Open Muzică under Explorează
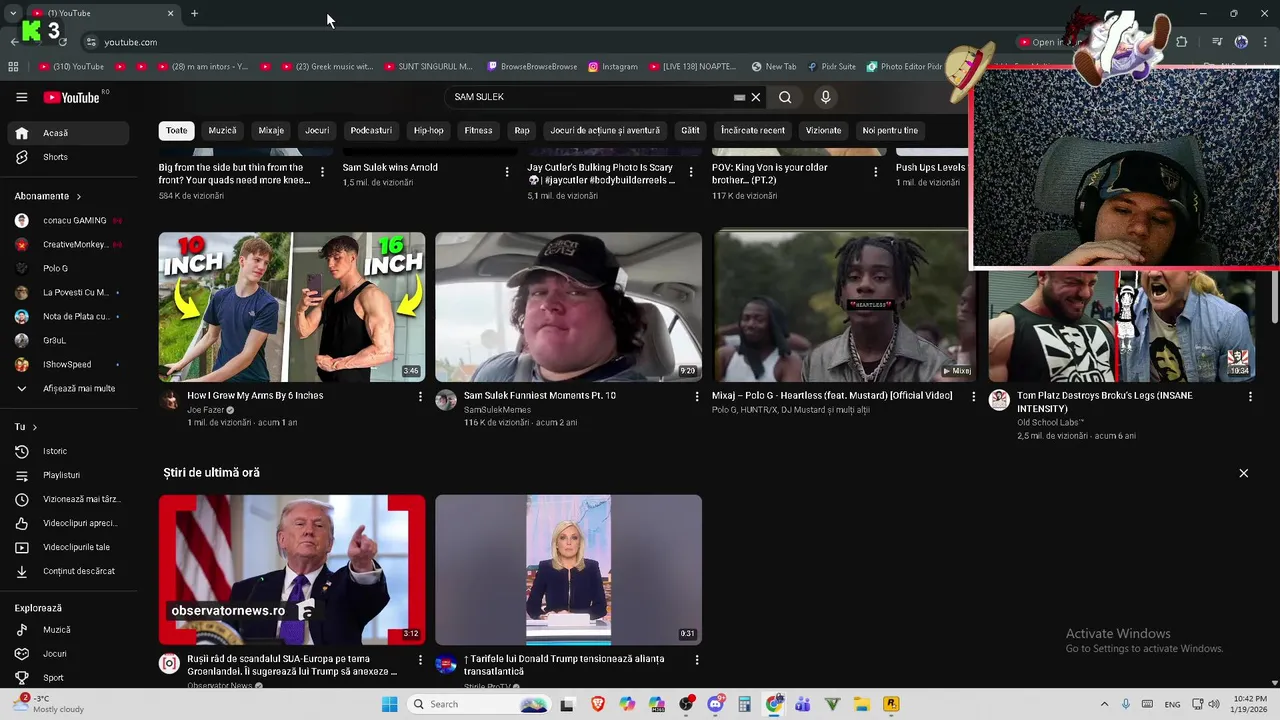 click(x=66, y=630)
